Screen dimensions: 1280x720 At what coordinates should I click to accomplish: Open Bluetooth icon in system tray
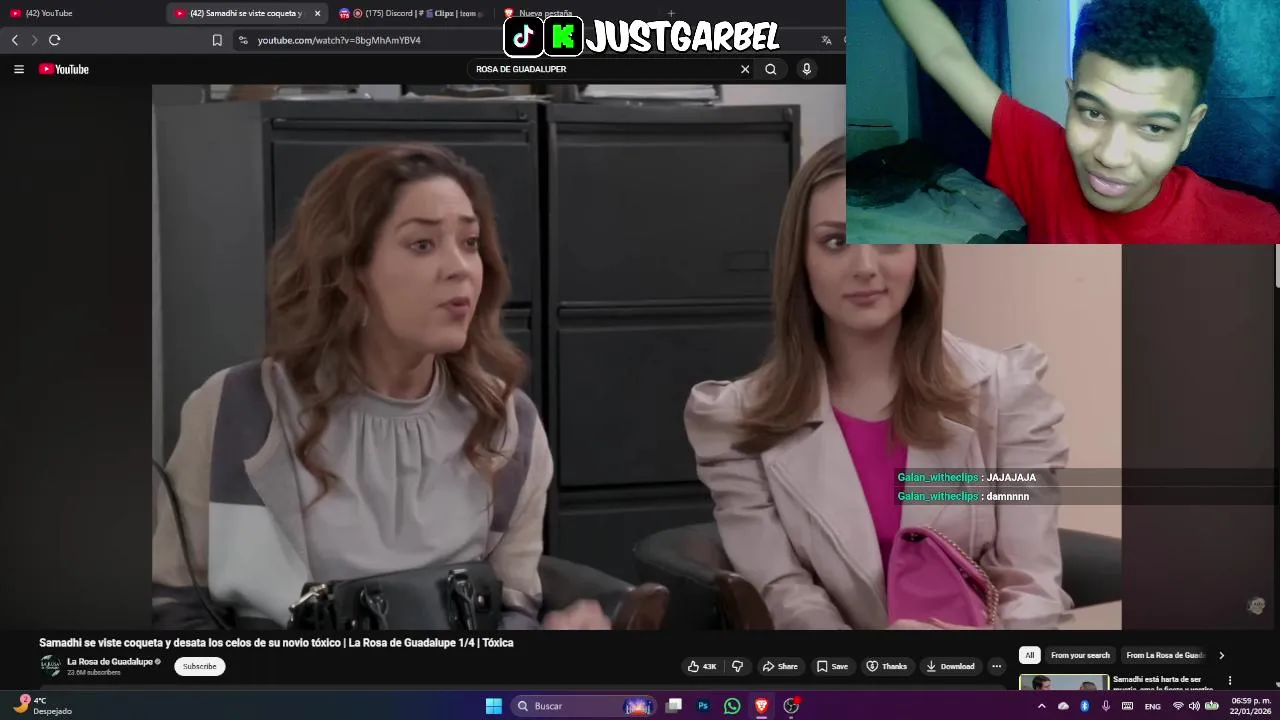click(1085, 706)
